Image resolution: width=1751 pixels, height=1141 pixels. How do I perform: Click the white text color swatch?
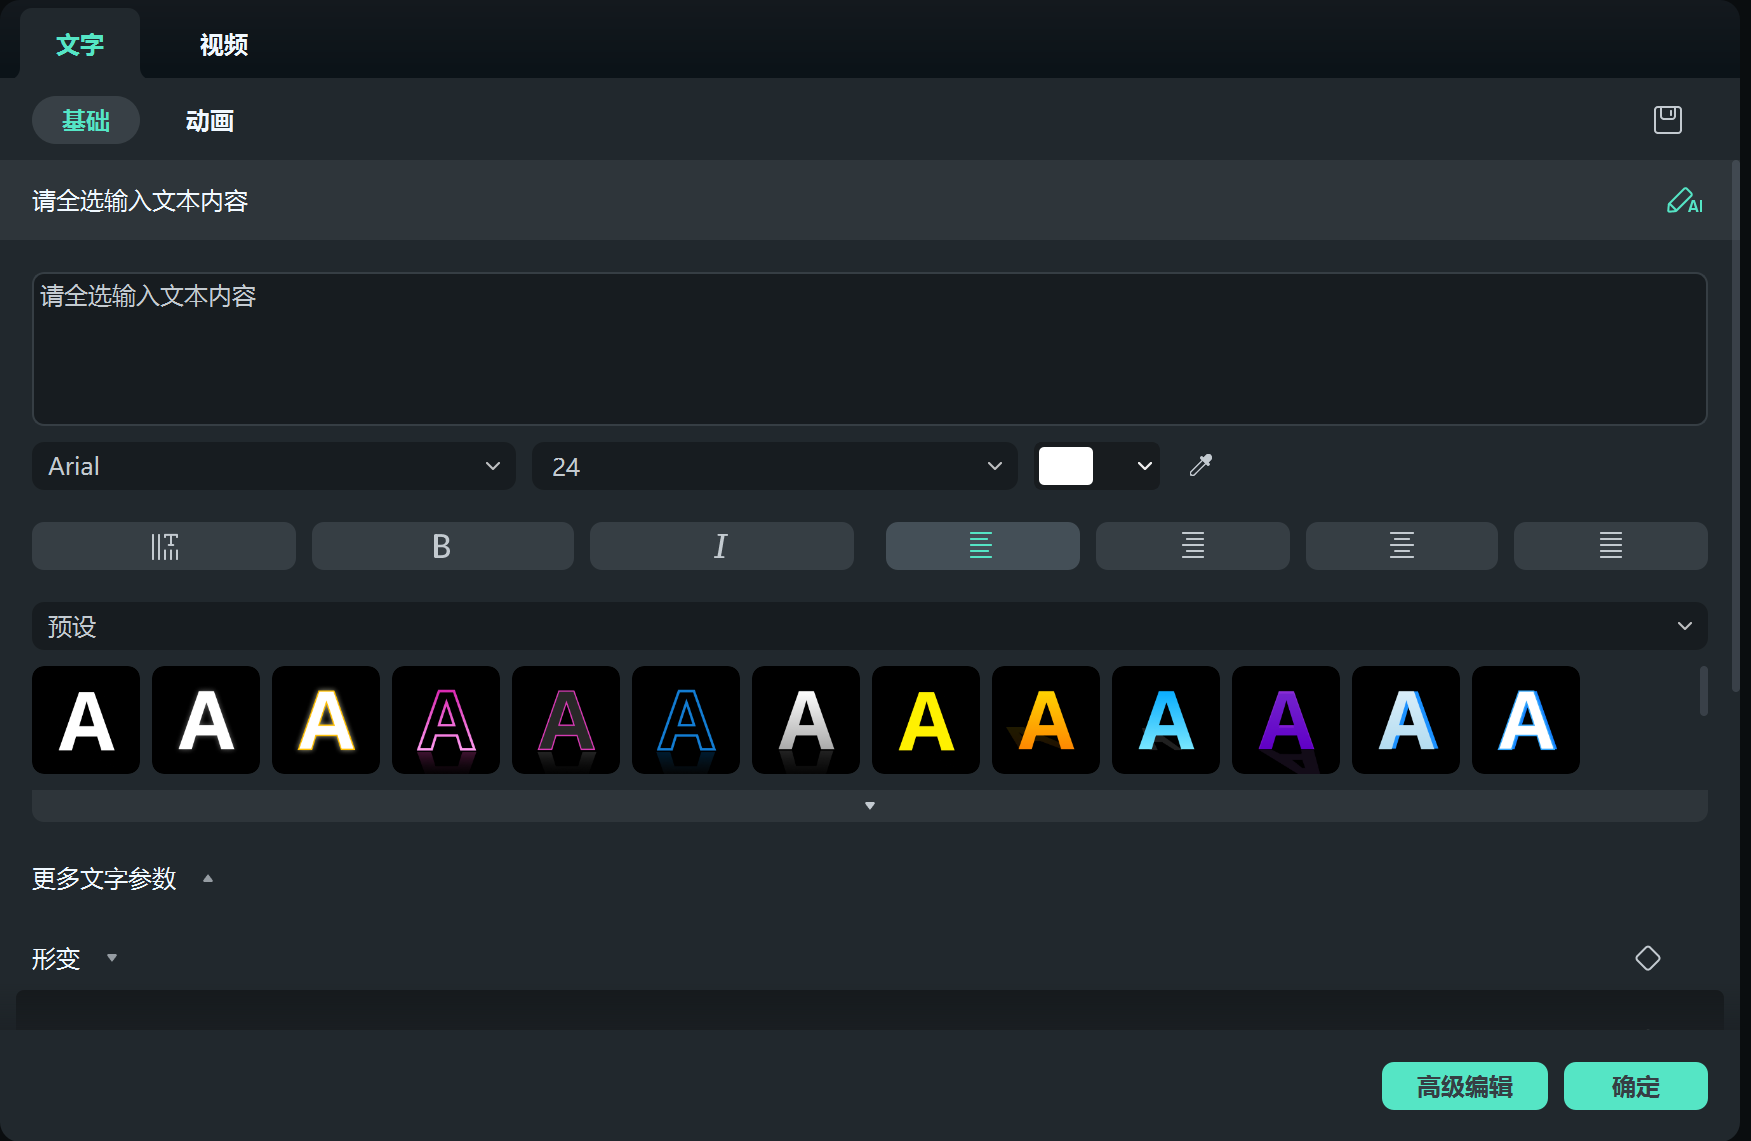coord(1066,466)
